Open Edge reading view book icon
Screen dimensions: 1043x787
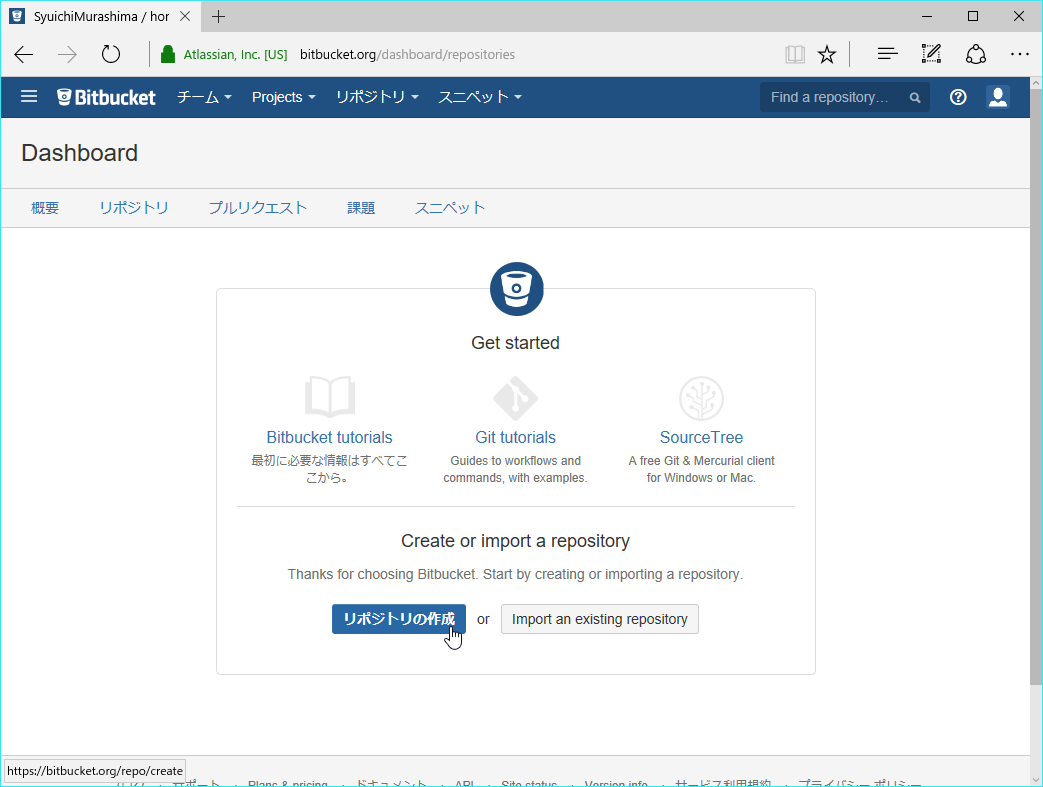tap(795, 55)
